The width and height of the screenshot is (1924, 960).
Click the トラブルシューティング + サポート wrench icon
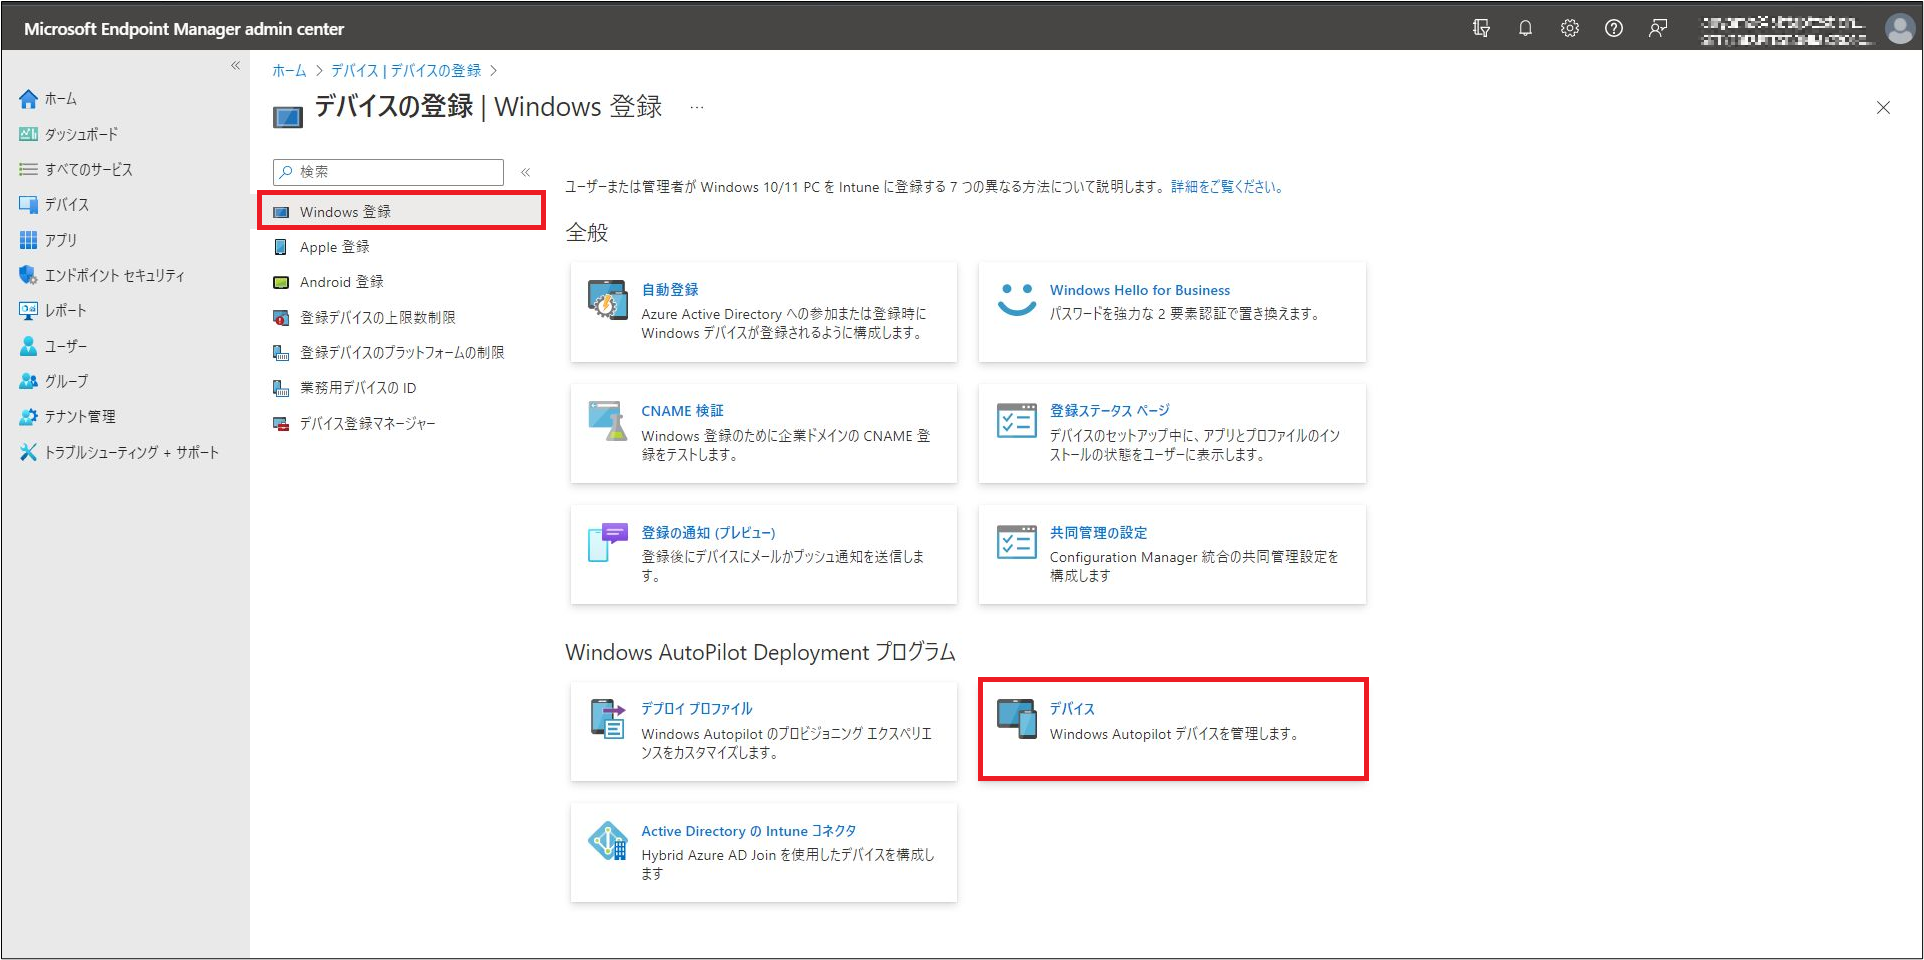coord(28,452)
